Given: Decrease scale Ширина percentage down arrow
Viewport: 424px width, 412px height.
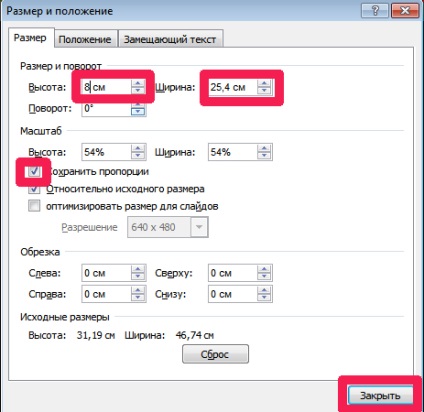Looking at the screenshot, I should click(x=264, y=155).
